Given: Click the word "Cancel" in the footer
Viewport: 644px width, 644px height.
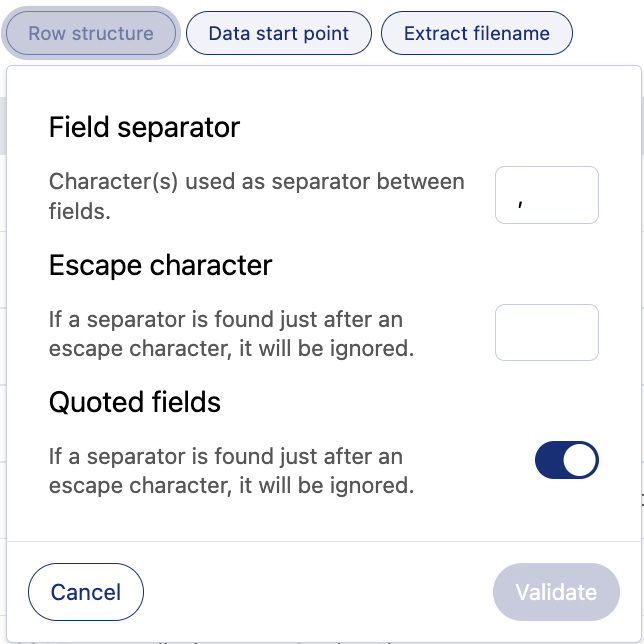Looking at the screenshot, I should tap(86, 592).
